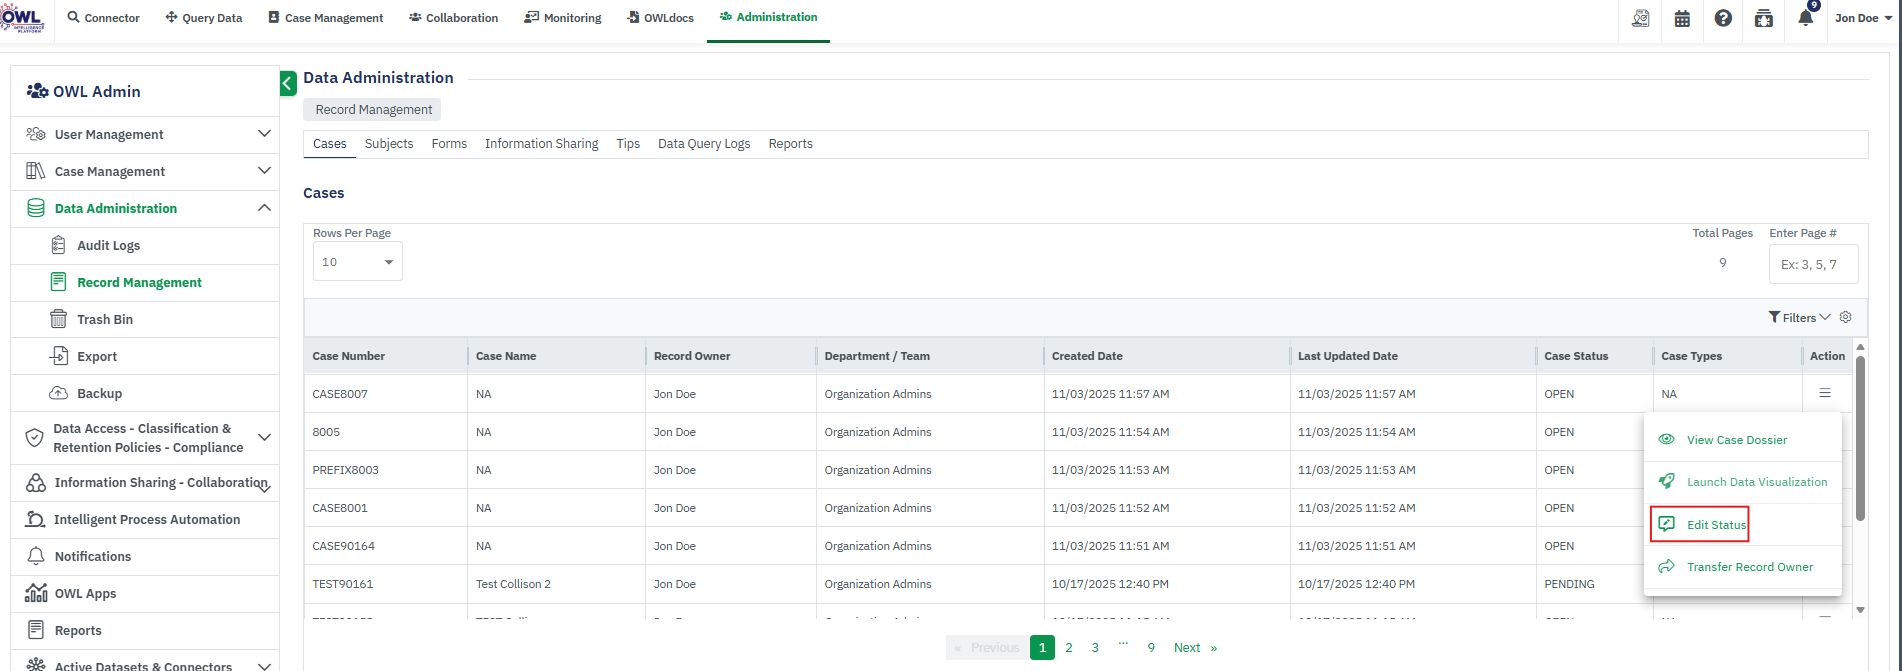Image resolution: width=1902 pixels, height=671 pixels.
Task: Choose Transfer Record Owner option
Action: pos(1749,567)
